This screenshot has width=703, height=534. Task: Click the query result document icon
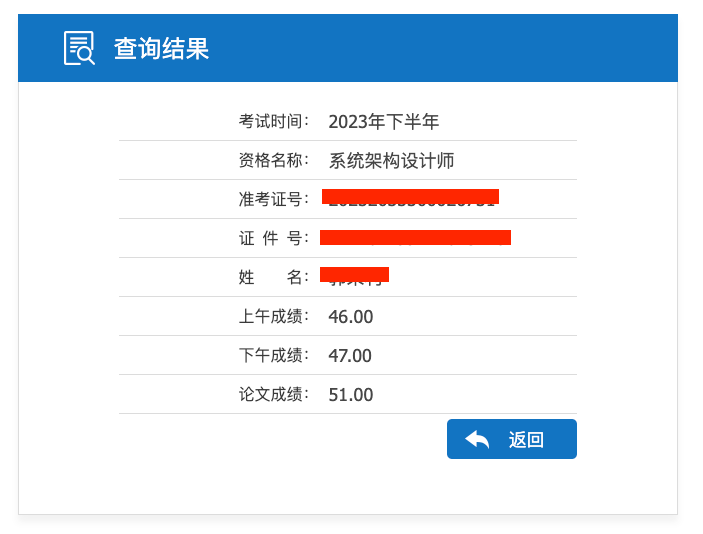(79, 48)
